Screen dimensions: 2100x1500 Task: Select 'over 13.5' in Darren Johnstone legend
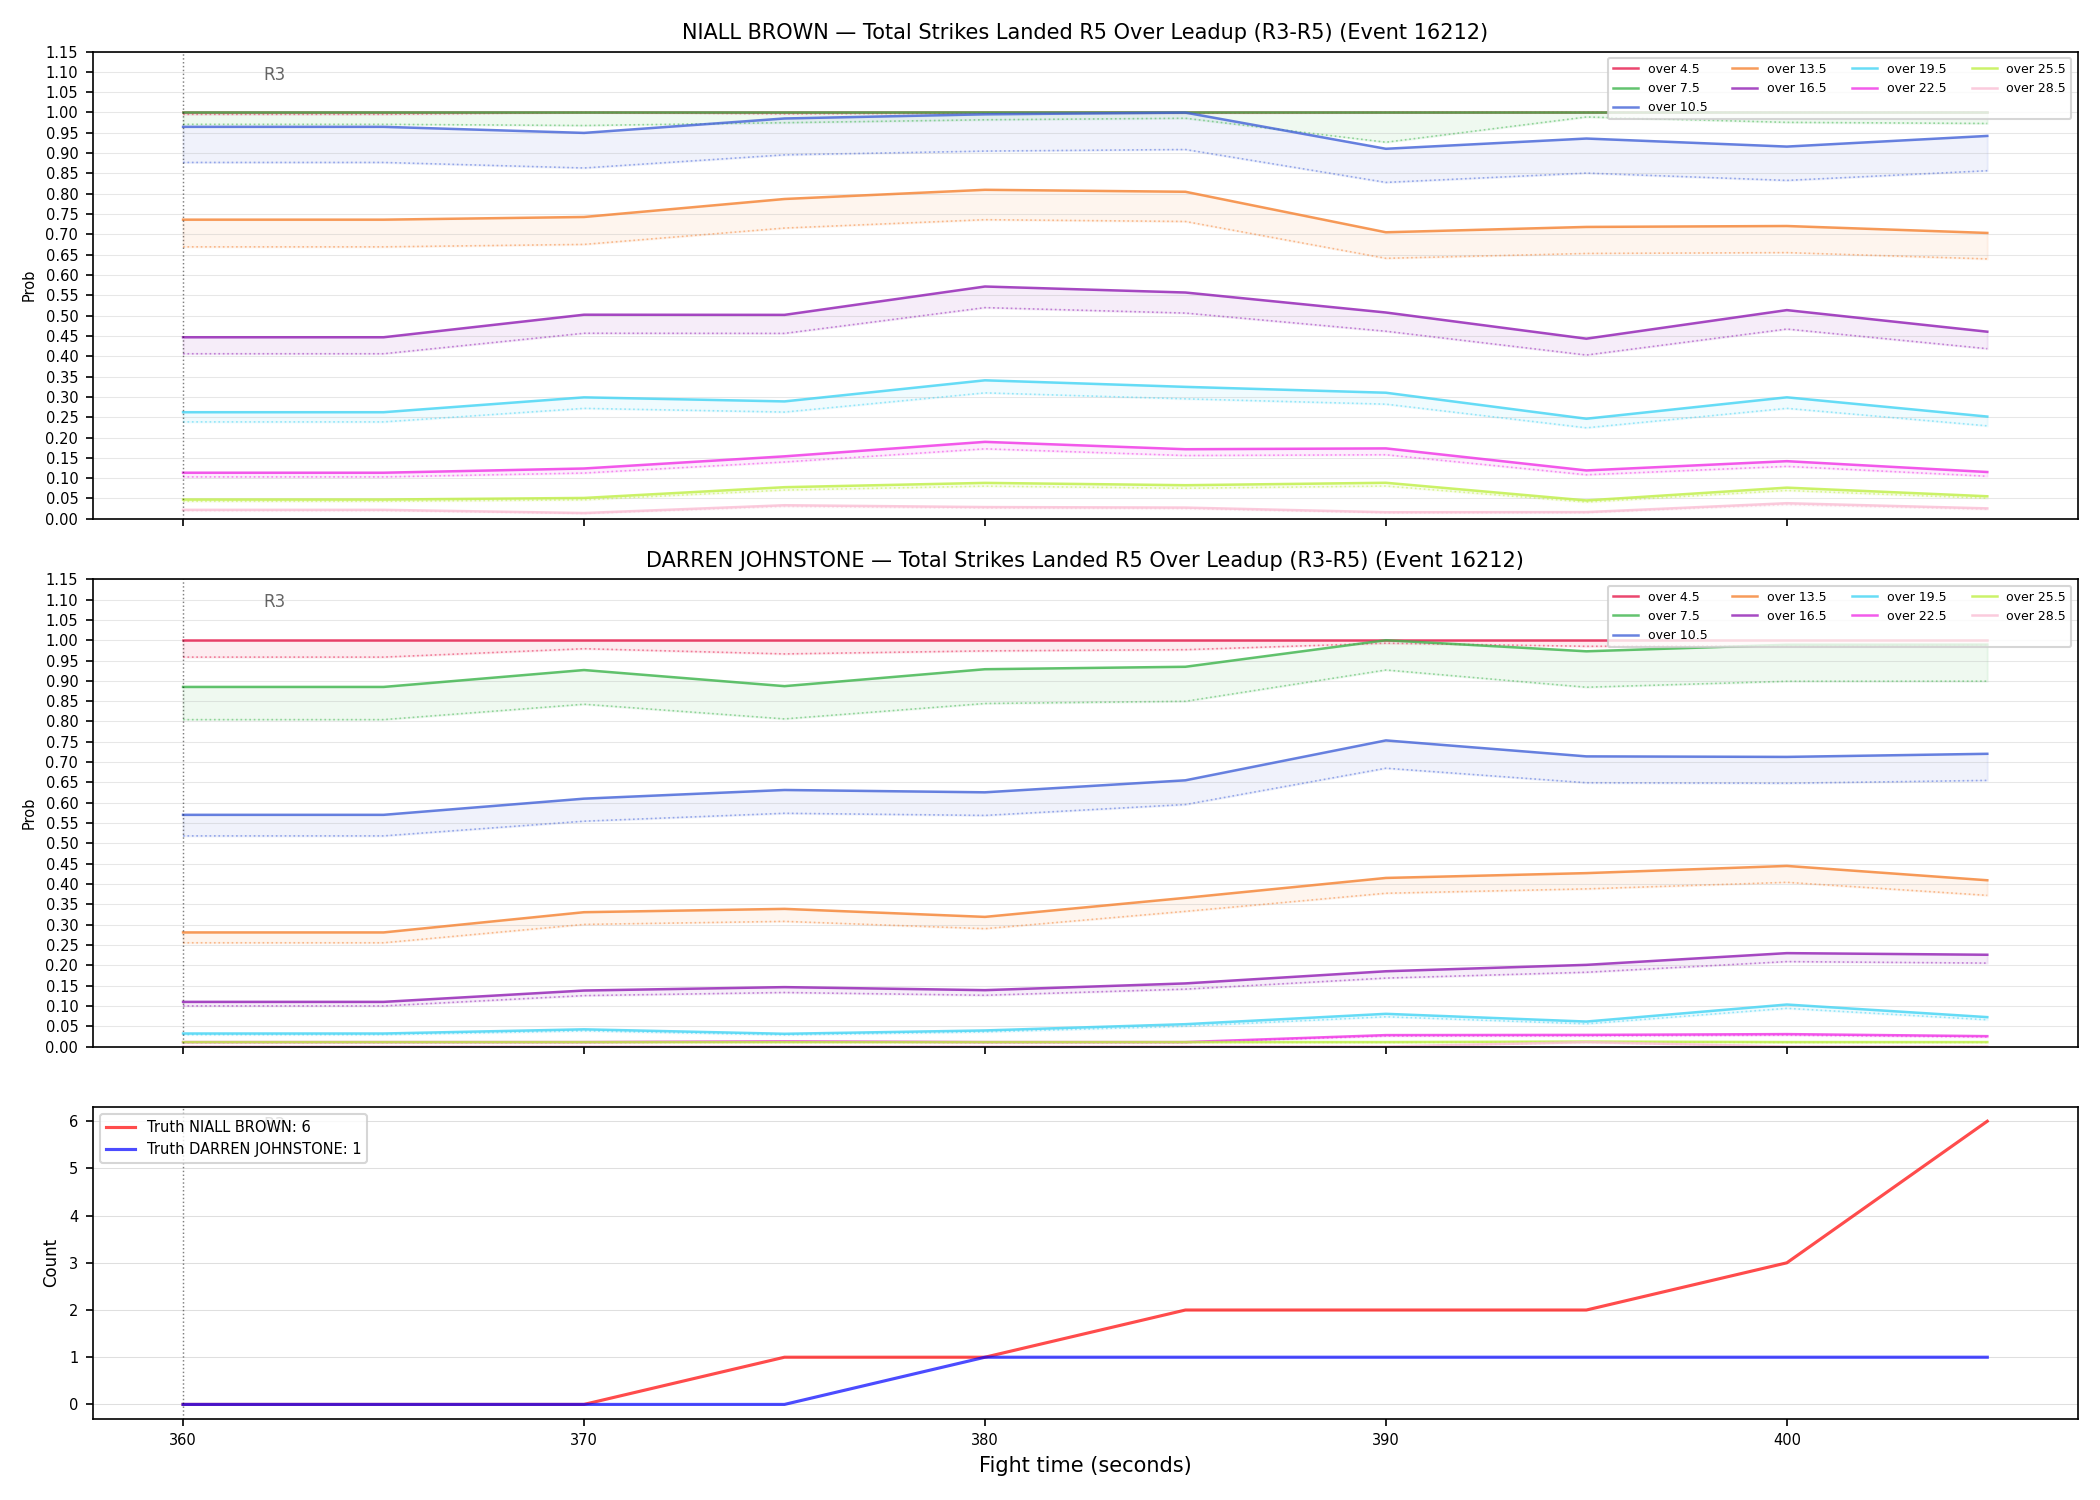click(x=1779, y=597)
